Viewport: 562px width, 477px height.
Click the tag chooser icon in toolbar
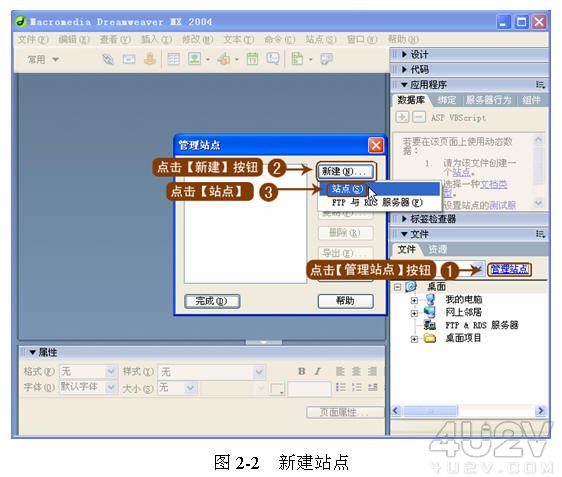[326, 59]
